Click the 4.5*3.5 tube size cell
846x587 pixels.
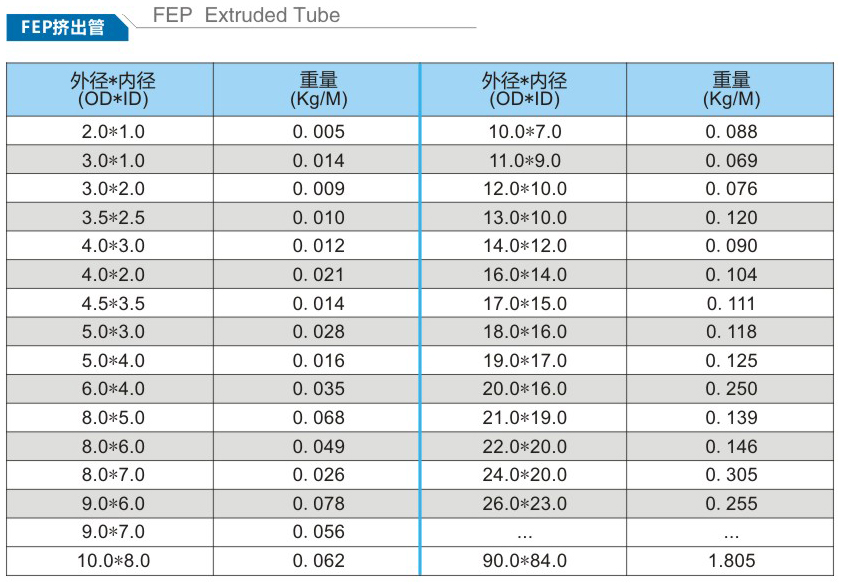[112, 304]
